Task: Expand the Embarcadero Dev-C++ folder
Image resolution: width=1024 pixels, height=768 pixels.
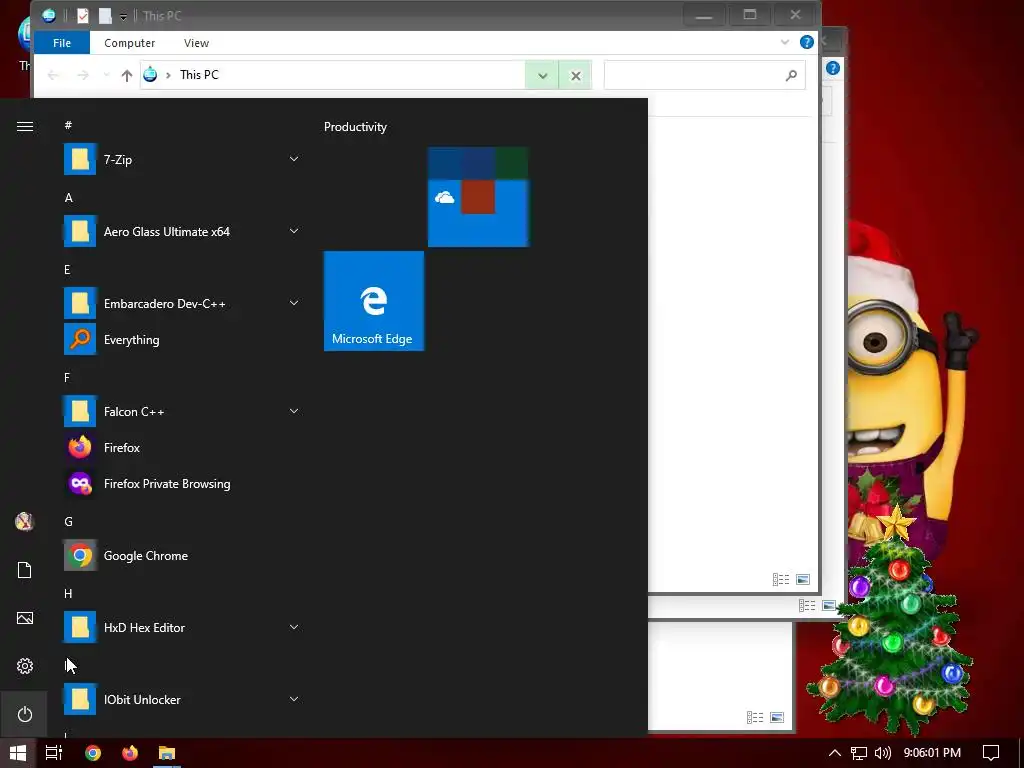Action: pyautogui.click(x=294, y=303)
